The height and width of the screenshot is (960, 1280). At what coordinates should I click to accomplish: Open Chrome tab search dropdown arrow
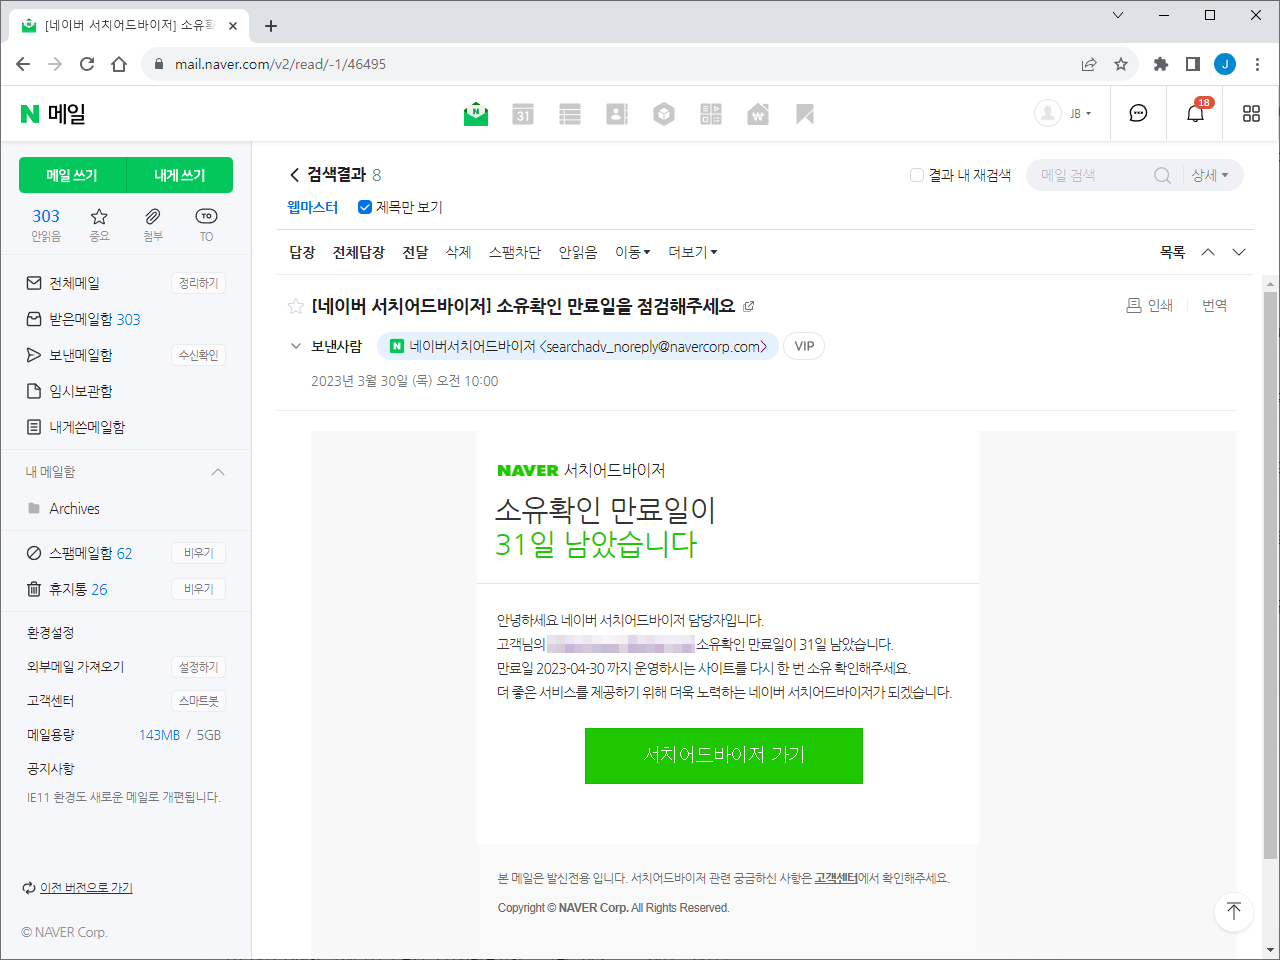1118,15
